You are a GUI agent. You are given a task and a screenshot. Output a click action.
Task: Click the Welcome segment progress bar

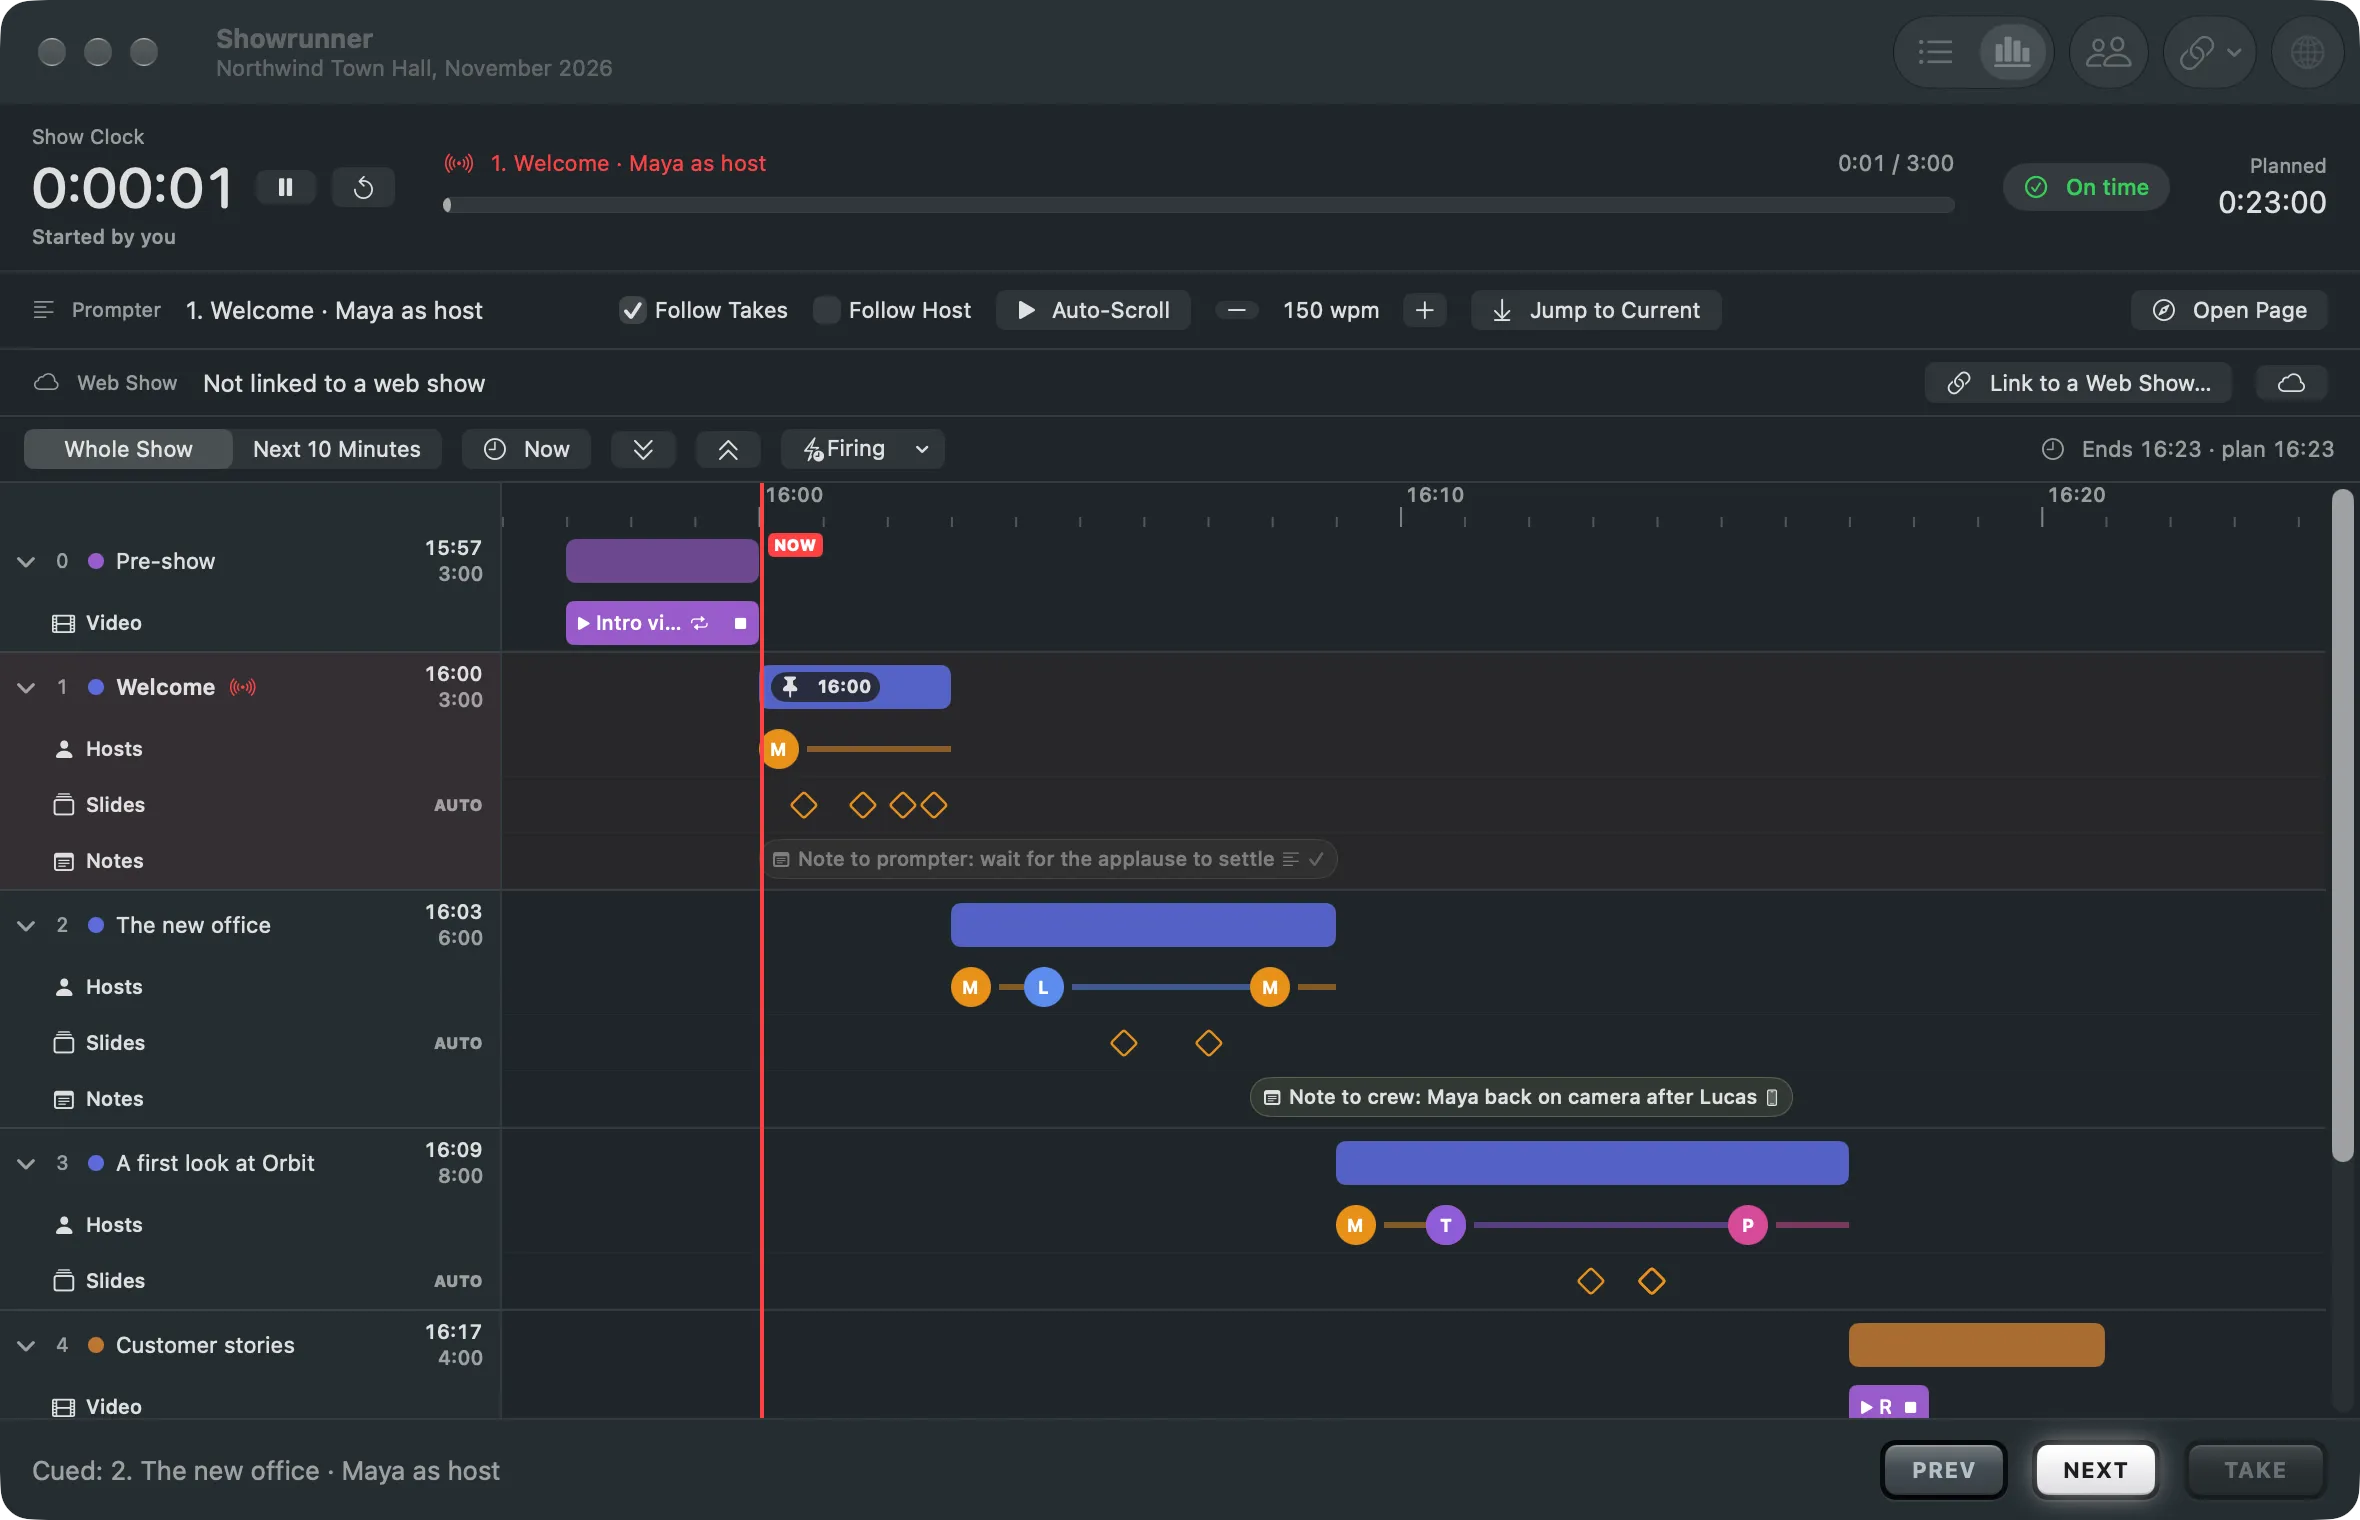pos(1199,205)
